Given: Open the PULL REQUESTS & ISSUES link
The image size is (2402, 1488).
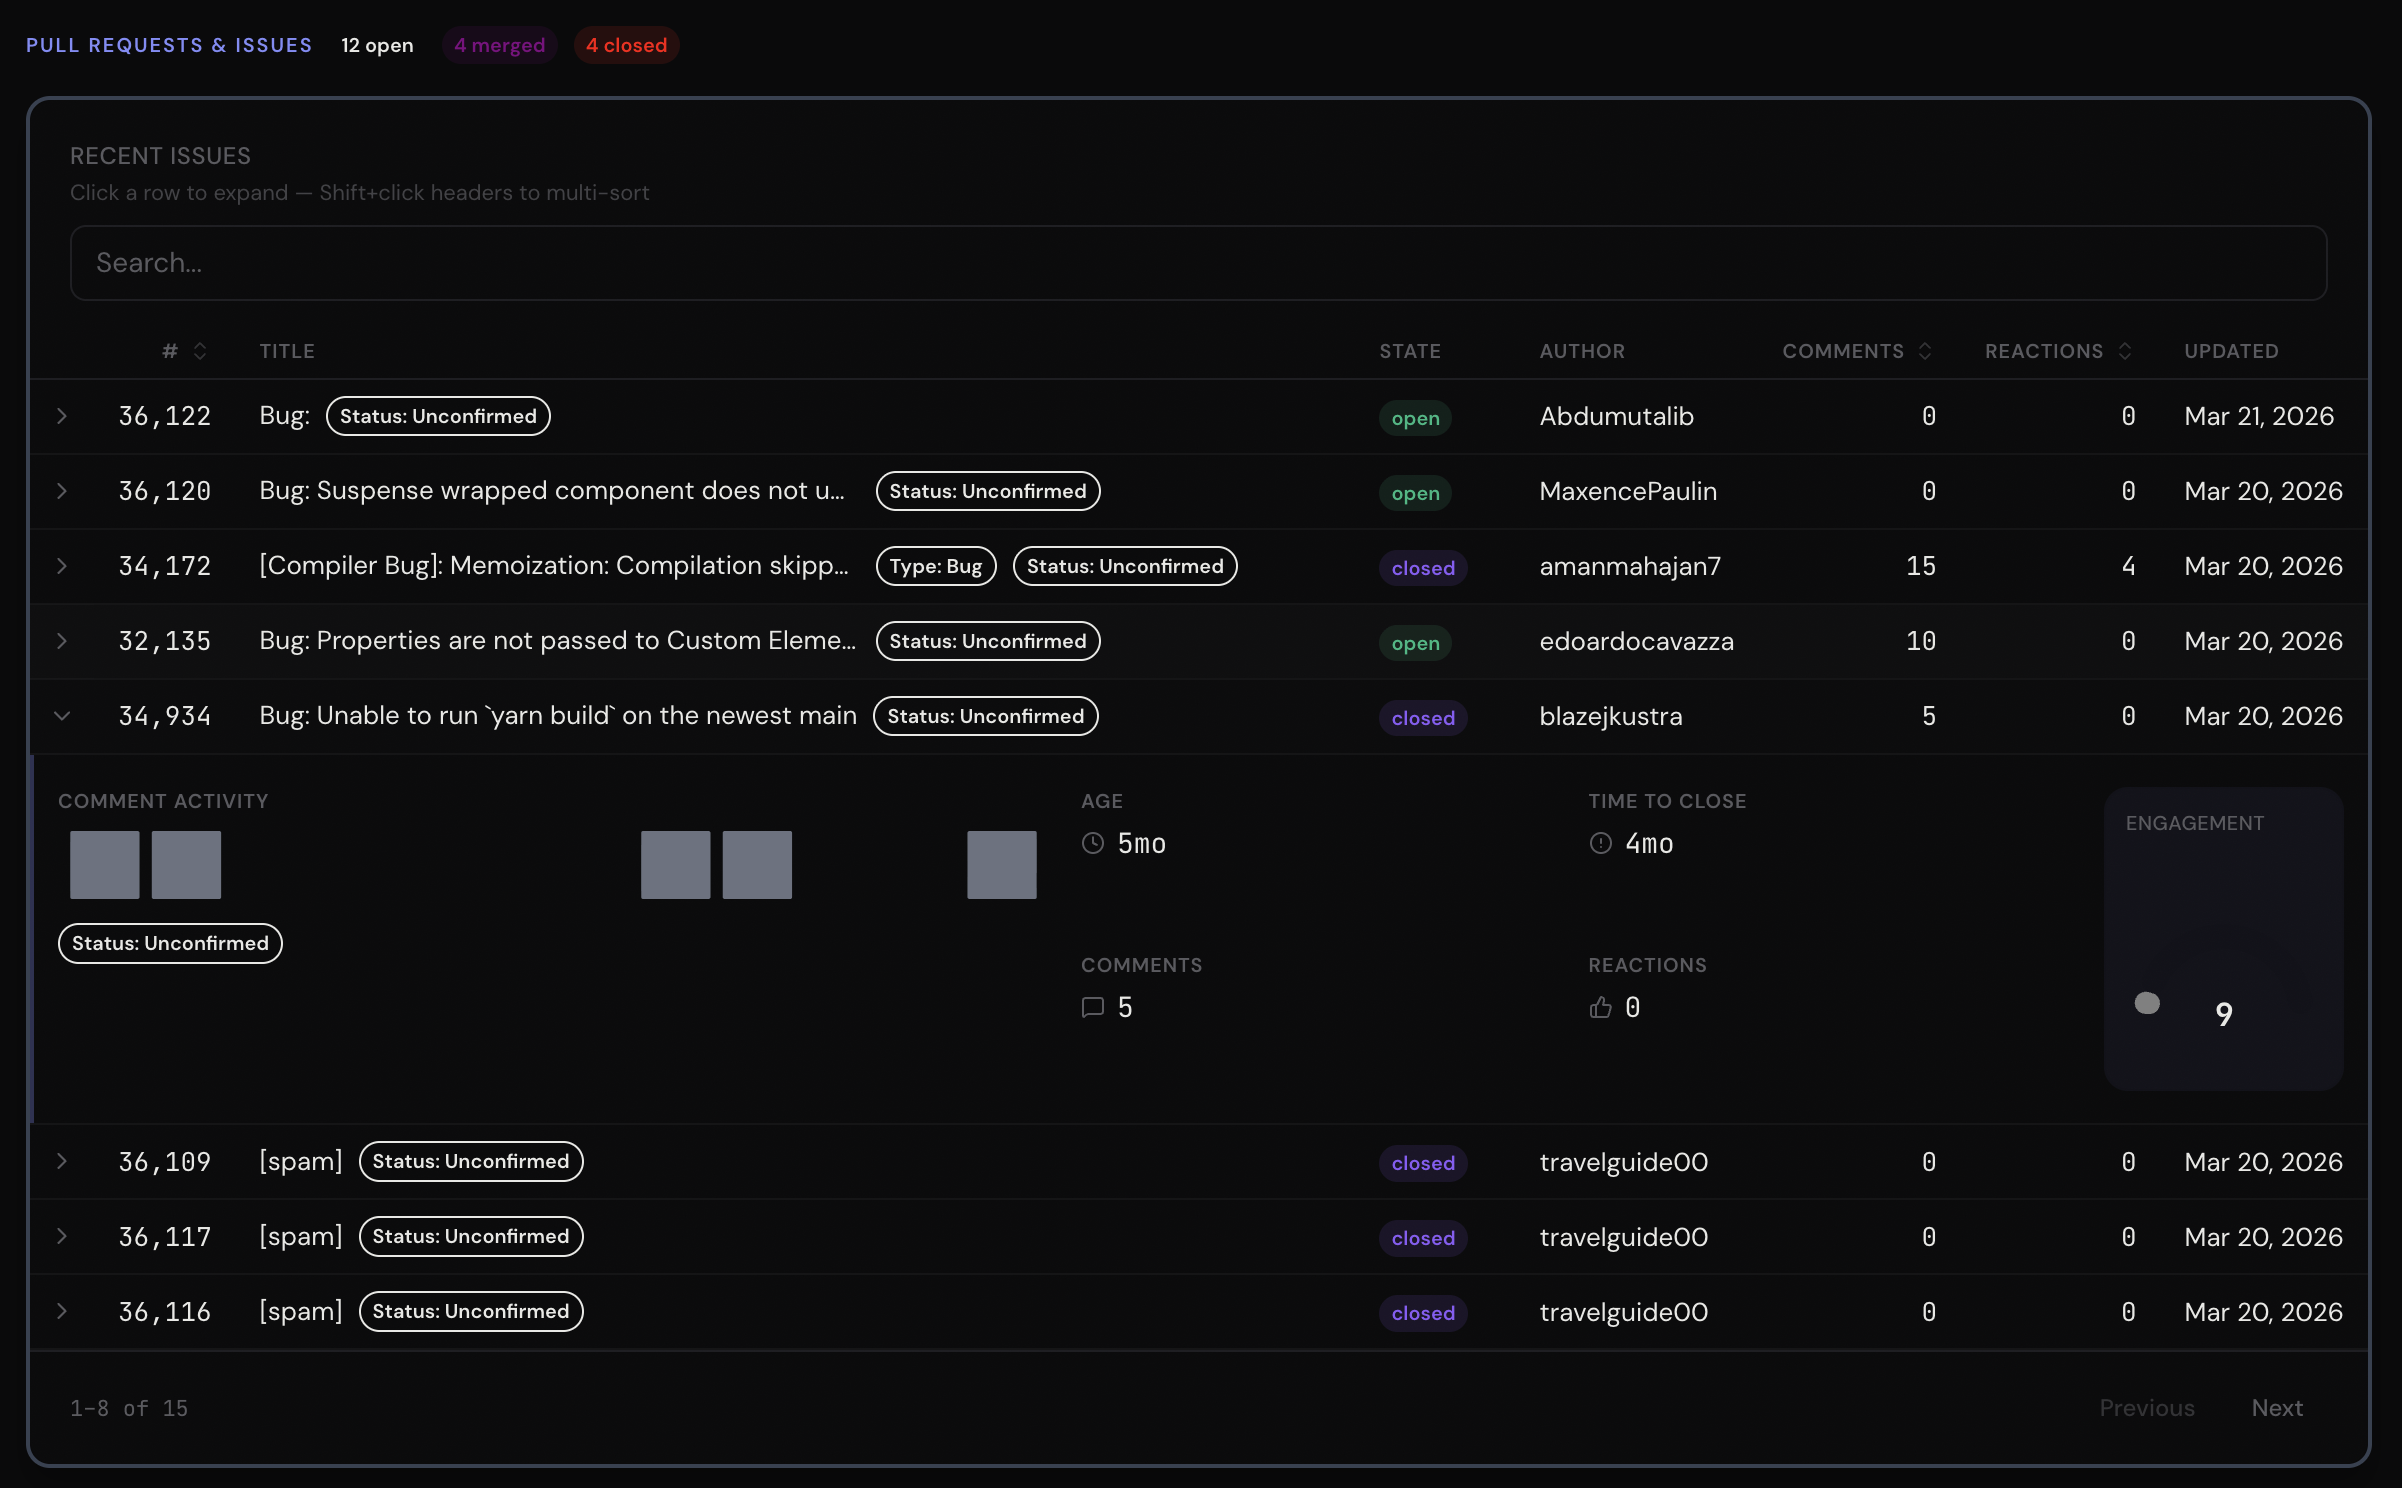Looking at the screenshot, I should [169, 45].
